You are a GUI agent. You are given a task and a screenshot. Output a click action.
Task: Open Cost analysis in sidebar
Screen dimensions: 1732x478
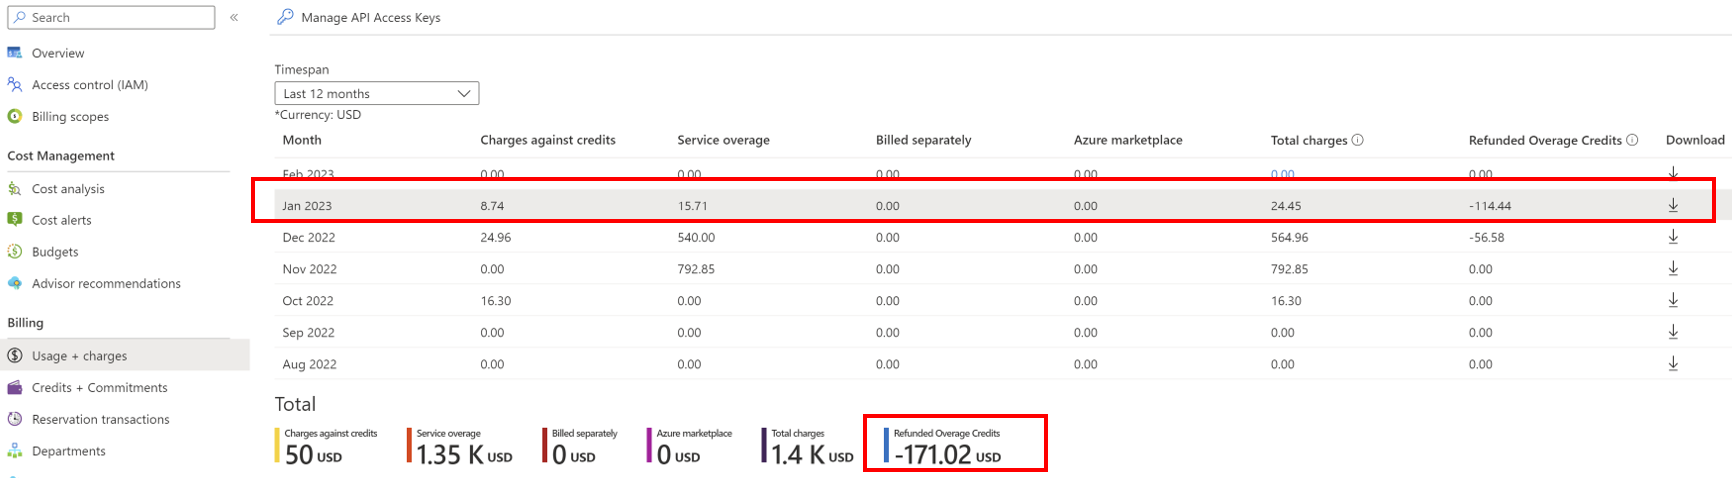pyautogui.click(x=68, y=189)
